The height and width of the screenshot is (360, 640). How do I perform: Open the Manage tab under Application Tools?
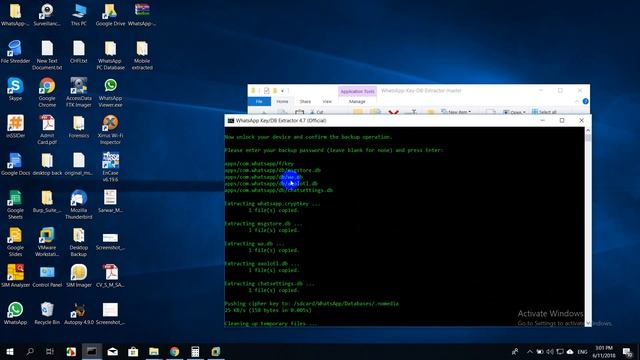coord(357,101)
